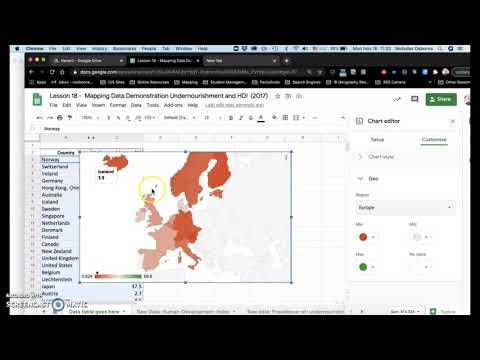Open the Format menu in Sheets

[118, 105]
